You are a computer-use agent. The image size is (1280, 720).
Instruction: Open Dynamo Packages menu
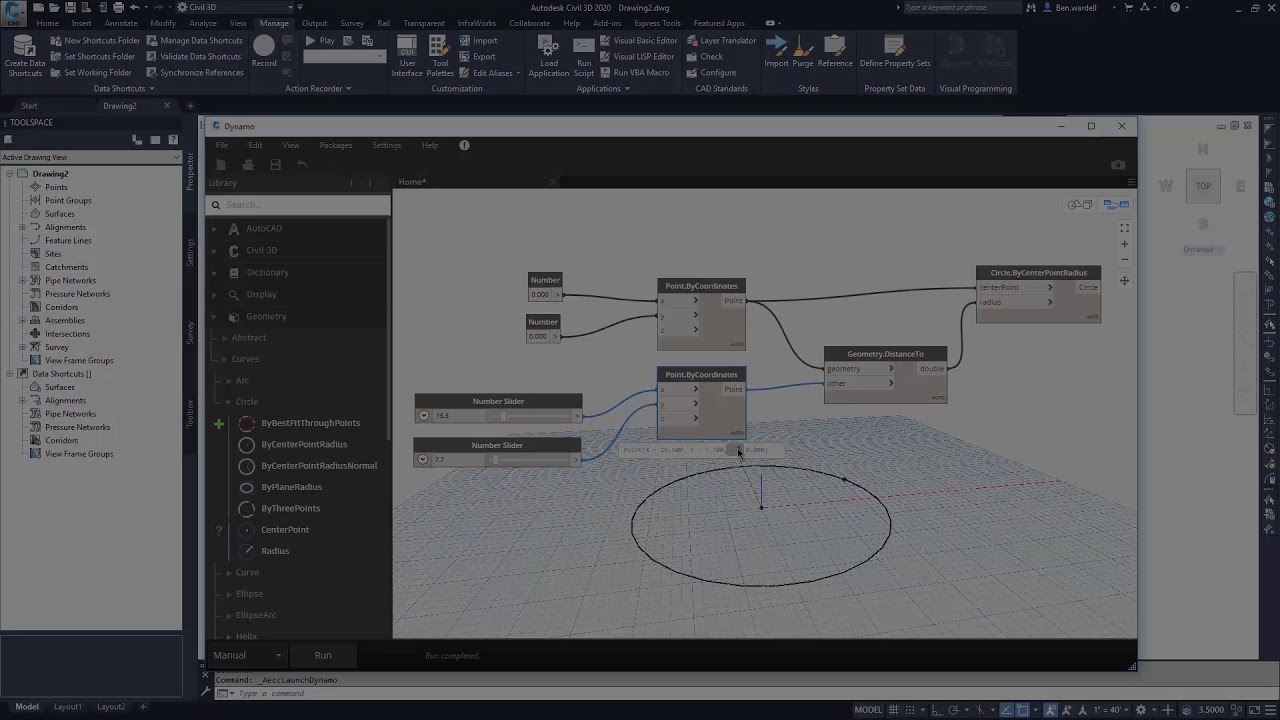(x=335, y=145)
